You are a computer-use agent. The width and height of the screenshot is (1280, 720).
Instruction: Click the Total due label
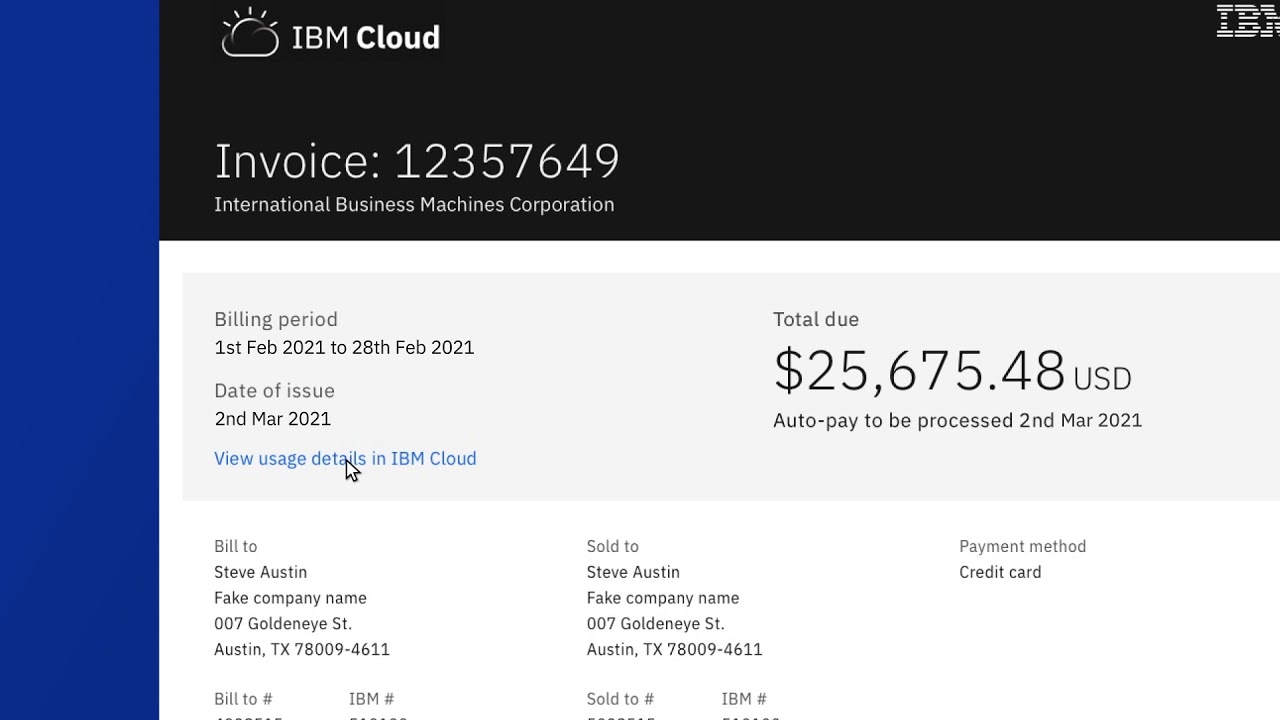coord(816,319)
